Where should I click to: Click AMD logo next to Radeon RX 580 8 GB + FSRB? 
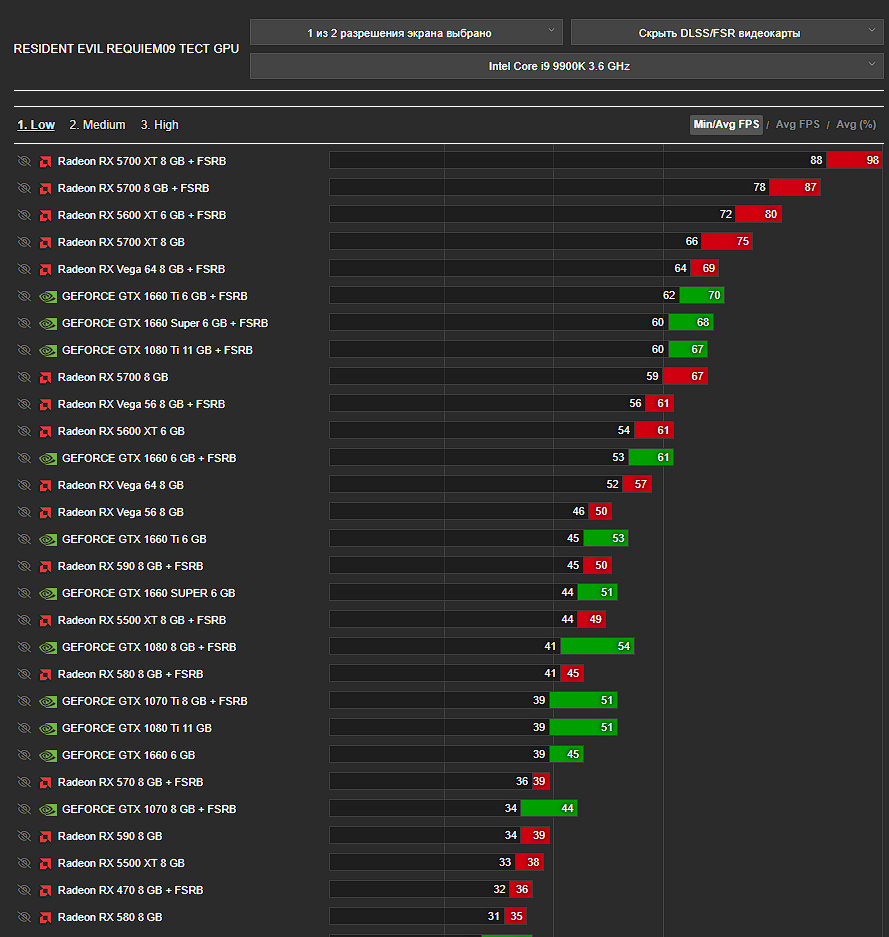coord(45,674)
